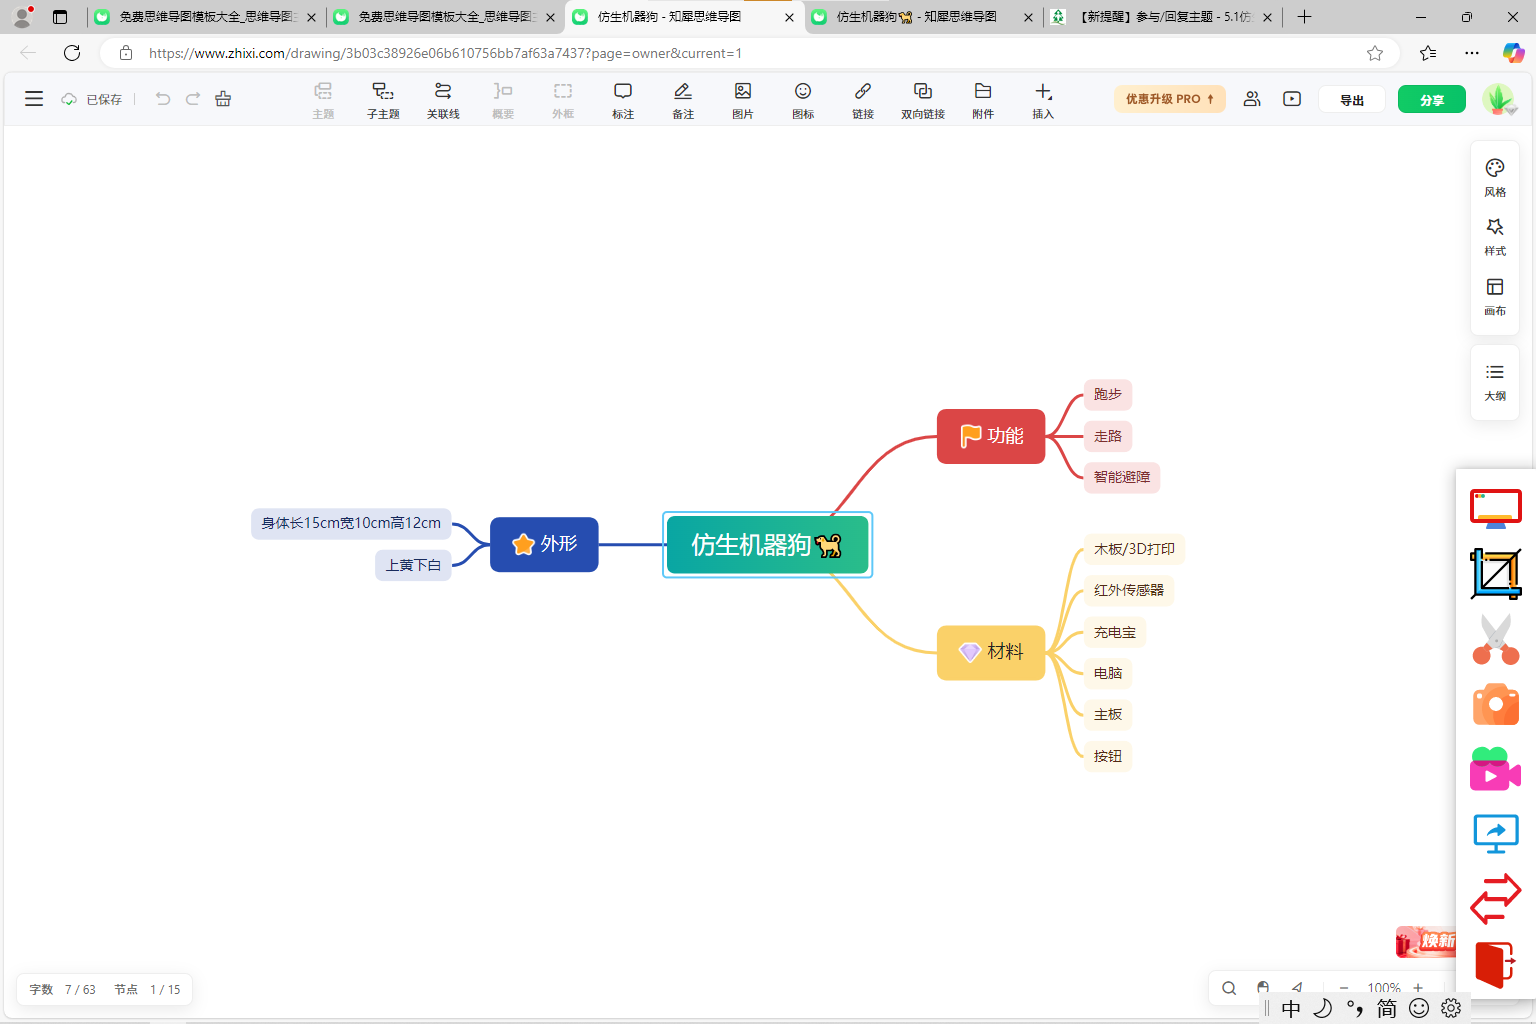Select the 身体长15cm宽10cm高12cm node

point(351,523)
